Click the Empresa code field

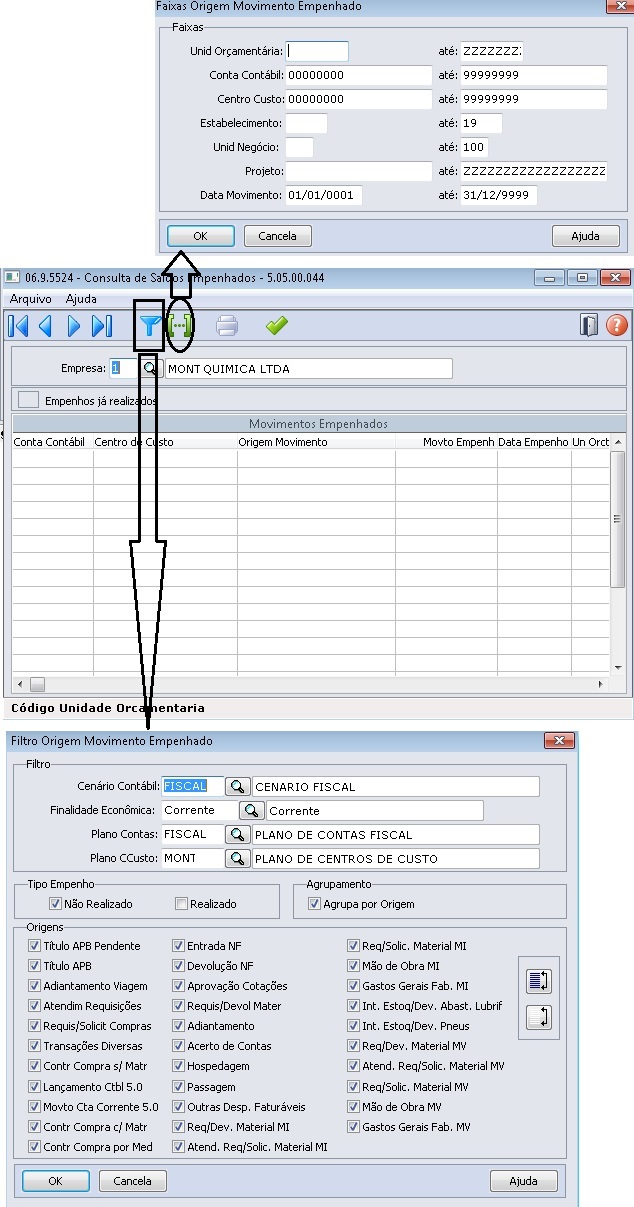pos(124,369)
